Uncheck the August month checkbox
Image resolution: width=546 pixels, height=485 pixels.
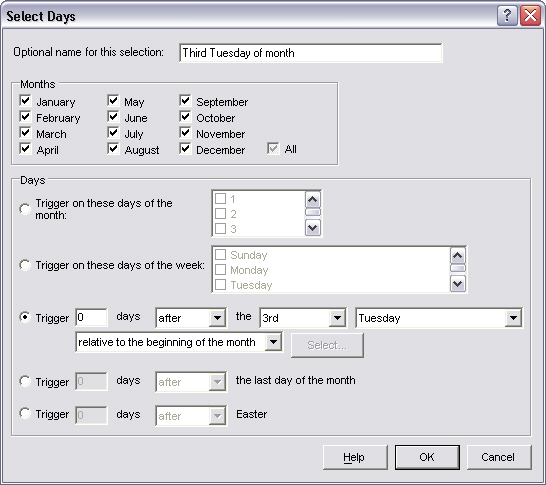click(x=113, y=149)
